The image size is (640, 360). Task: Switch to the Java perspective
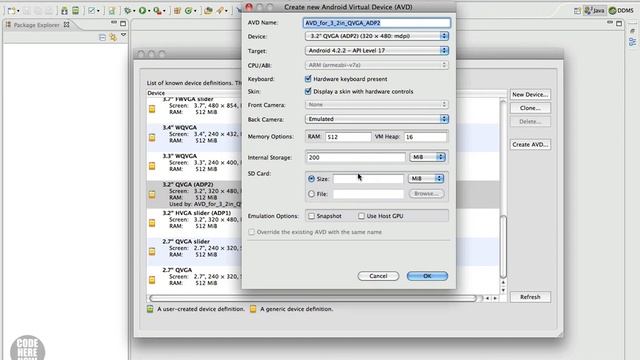coord(594,11)
